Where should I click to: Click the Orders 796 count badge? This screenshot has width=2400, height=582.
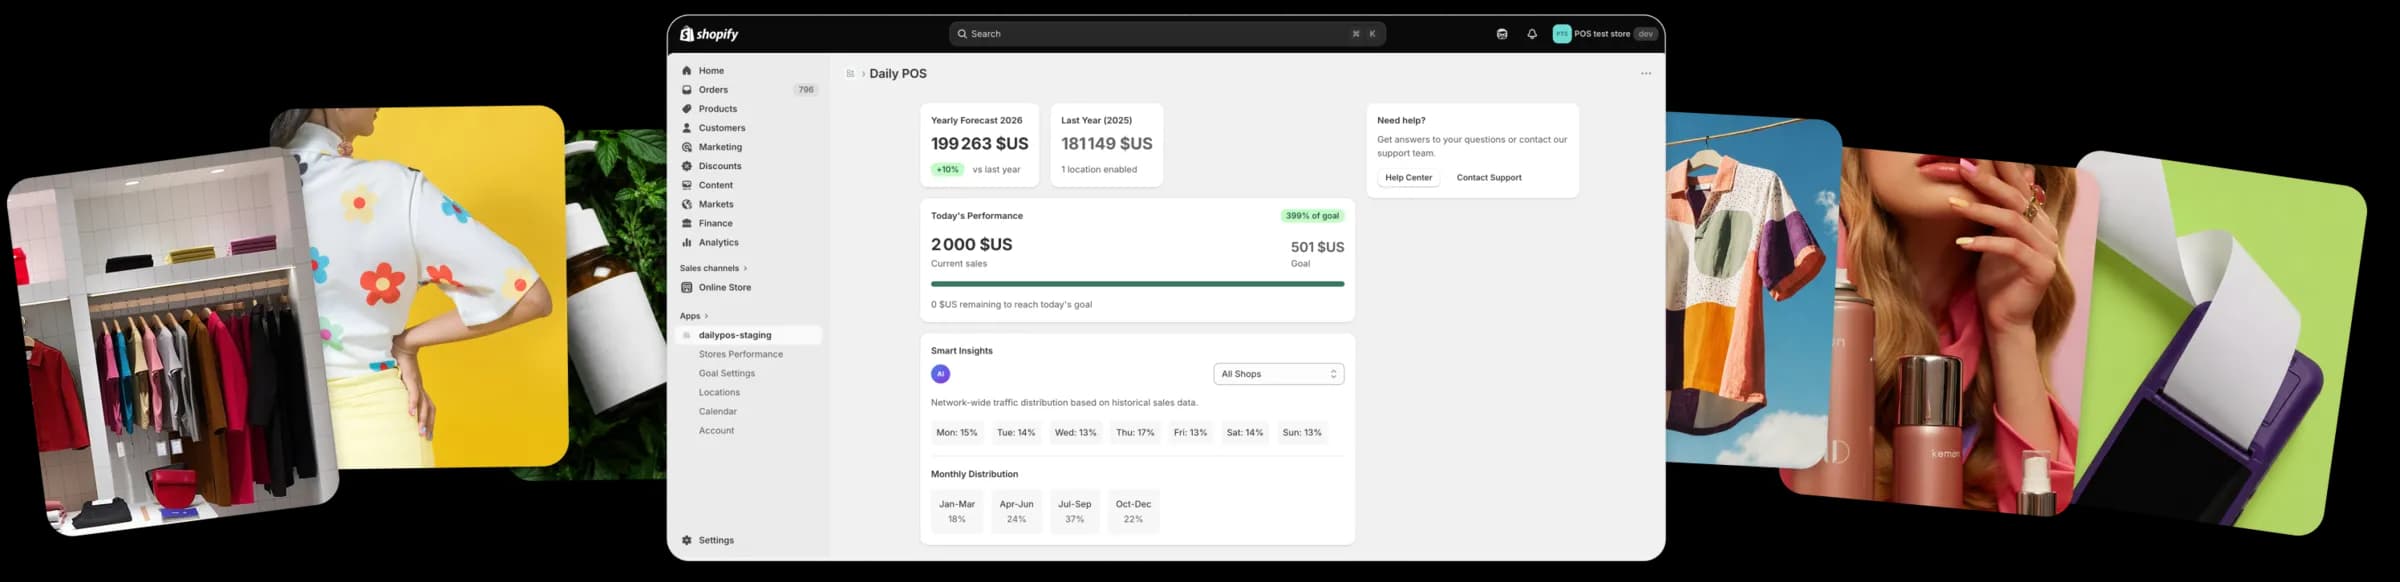(806, 90)
